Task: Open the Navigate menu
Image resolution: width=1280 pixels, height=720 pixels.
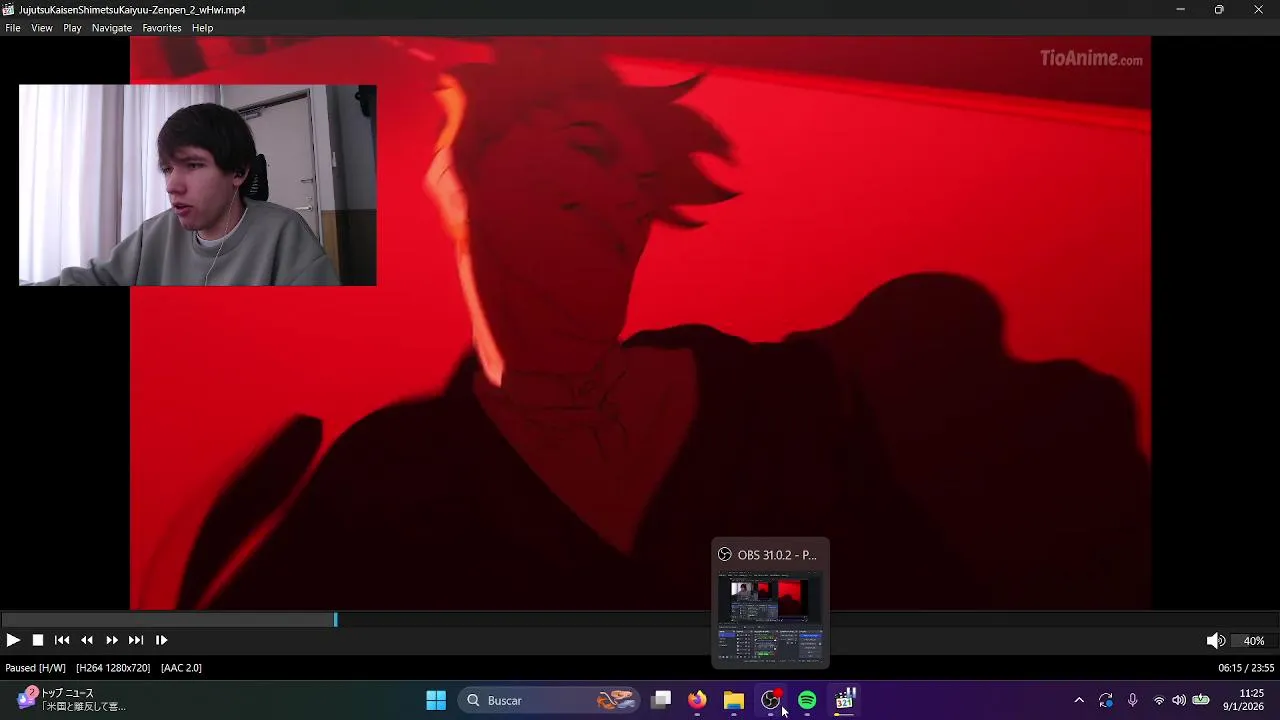Action: click(112, 28)
